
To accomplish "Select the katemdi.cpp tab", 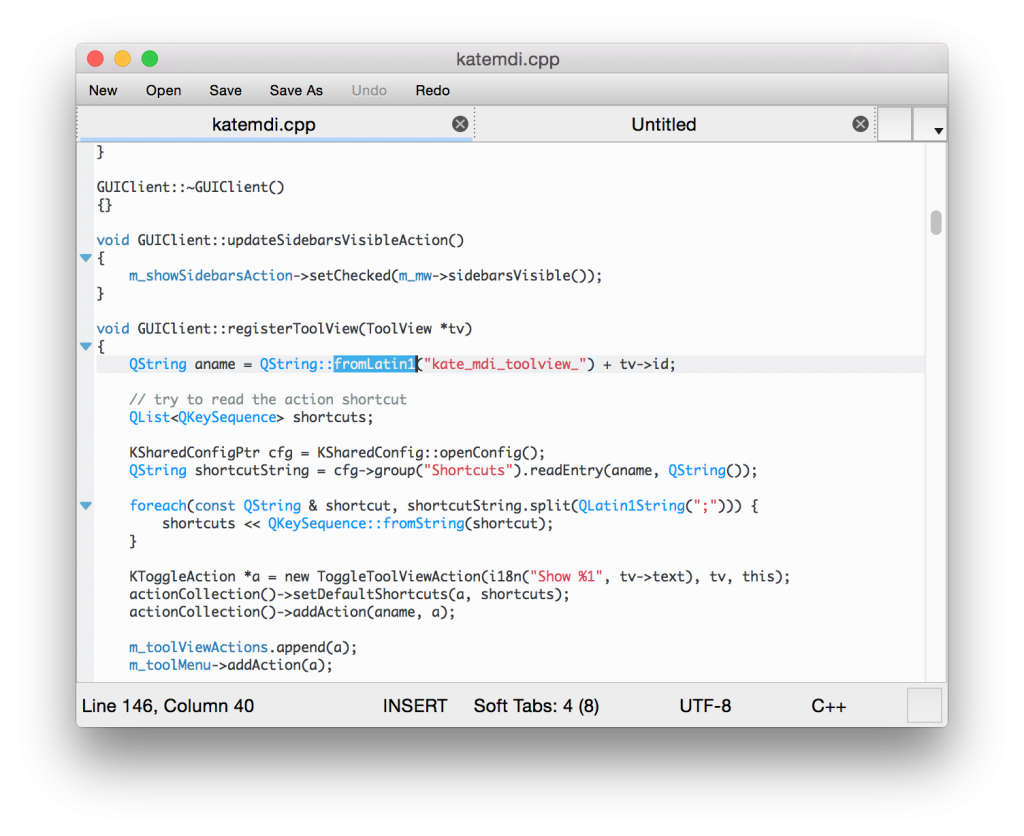I will [264, 125].
